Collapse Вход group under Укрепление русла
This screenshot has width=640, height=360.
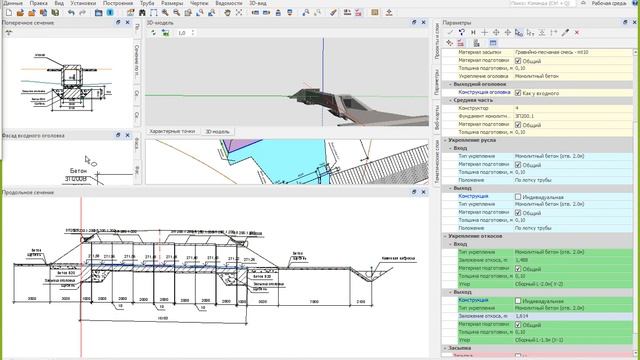(451, 148)
